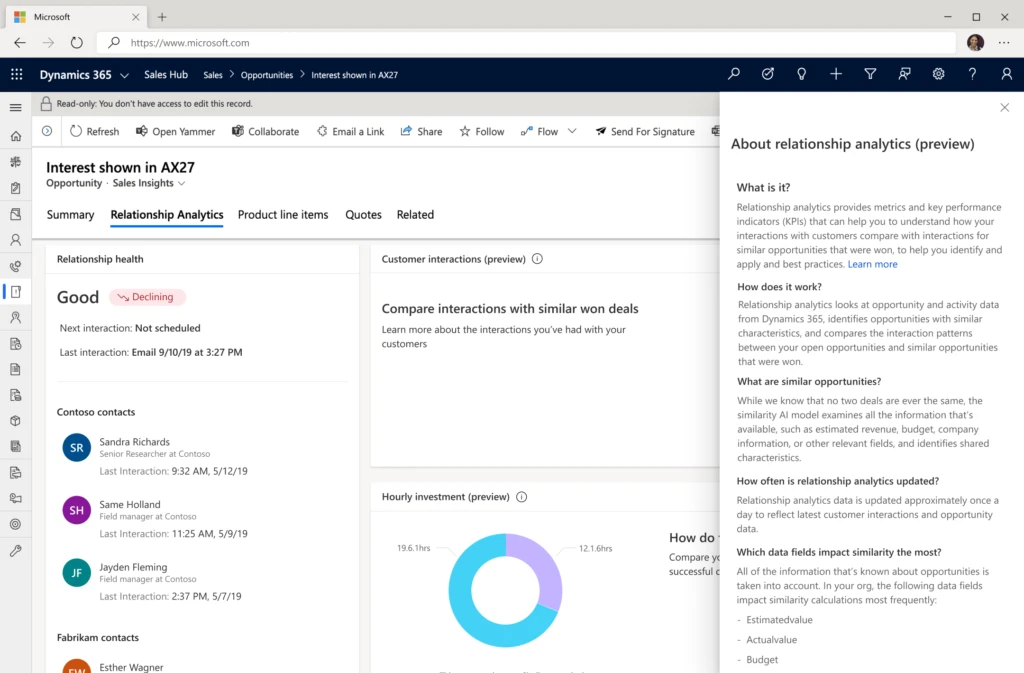The width and height of the screenshot is (1024, 673).
Task: Open quick create with the plus icon
Action: coord(836,74)
